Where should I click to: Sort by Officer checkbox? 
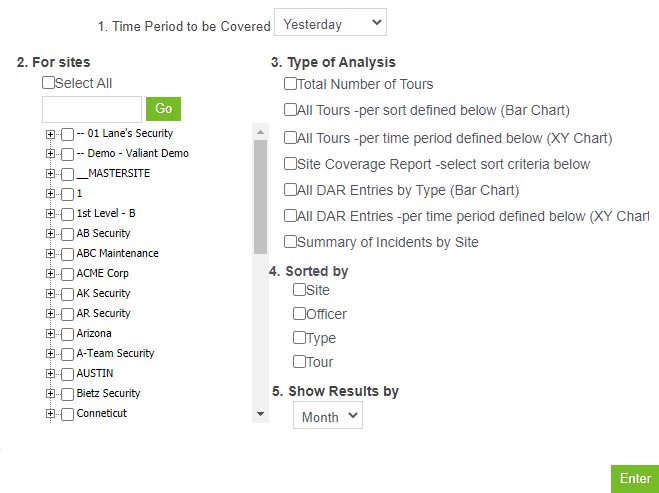(300, 313)
